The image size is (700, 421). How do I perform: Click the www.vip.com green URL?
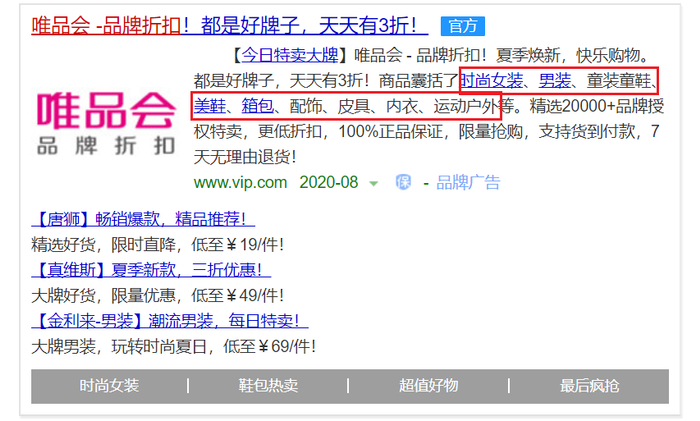pos(240,183)
